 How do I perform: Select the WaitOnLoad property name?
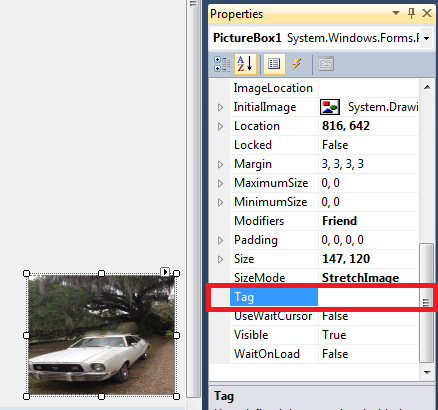(267, 354)
